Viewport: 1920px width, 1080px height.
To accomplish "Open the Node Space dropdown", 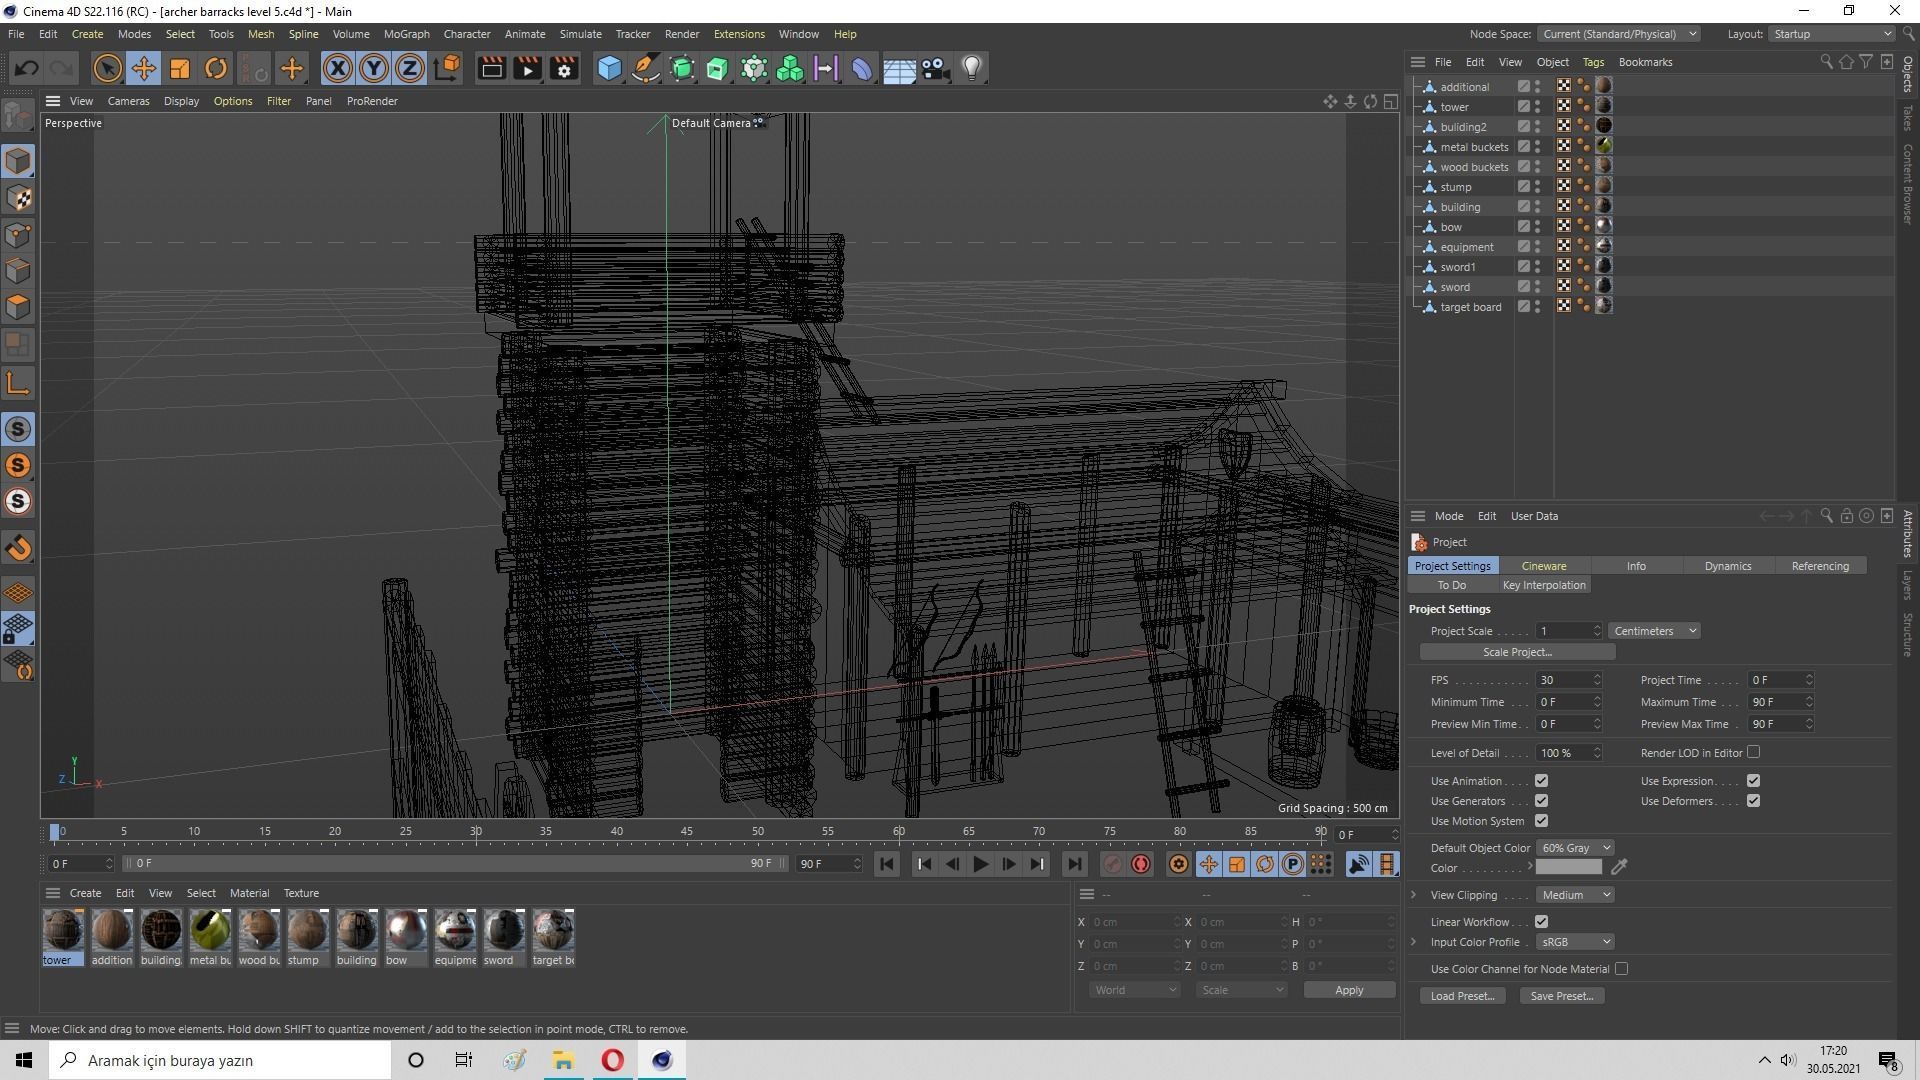I will click(1618, 34).
